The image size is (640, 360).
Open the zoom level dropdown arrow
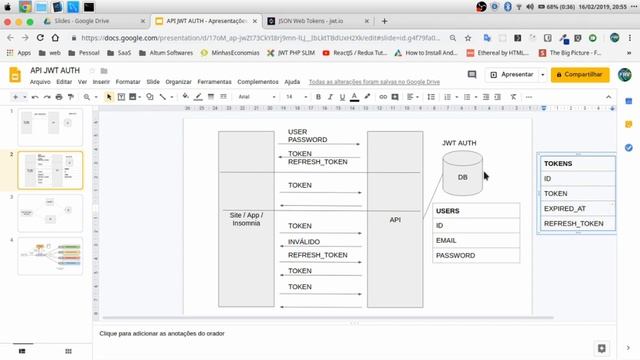pyautogui.click(x=96, y=97)
